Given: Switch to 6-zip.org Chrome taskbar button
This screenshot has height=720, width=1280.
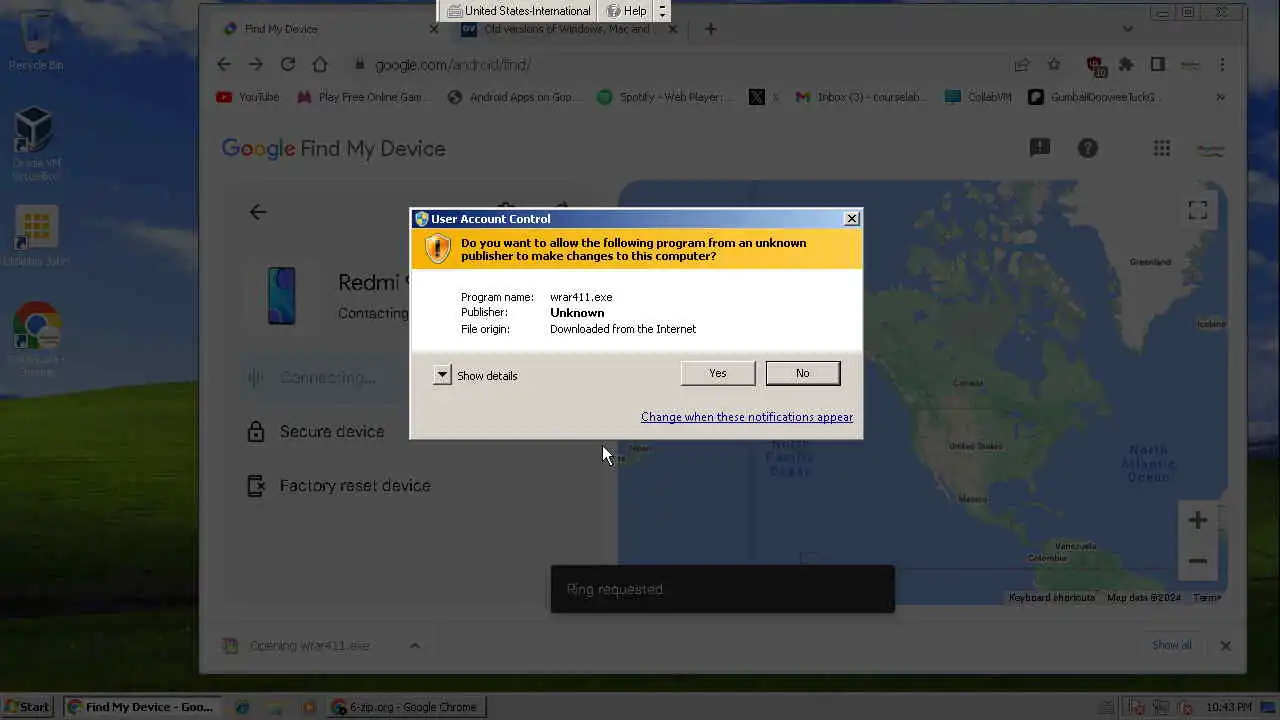Looking at the screenshot, I should pos(407,707).
